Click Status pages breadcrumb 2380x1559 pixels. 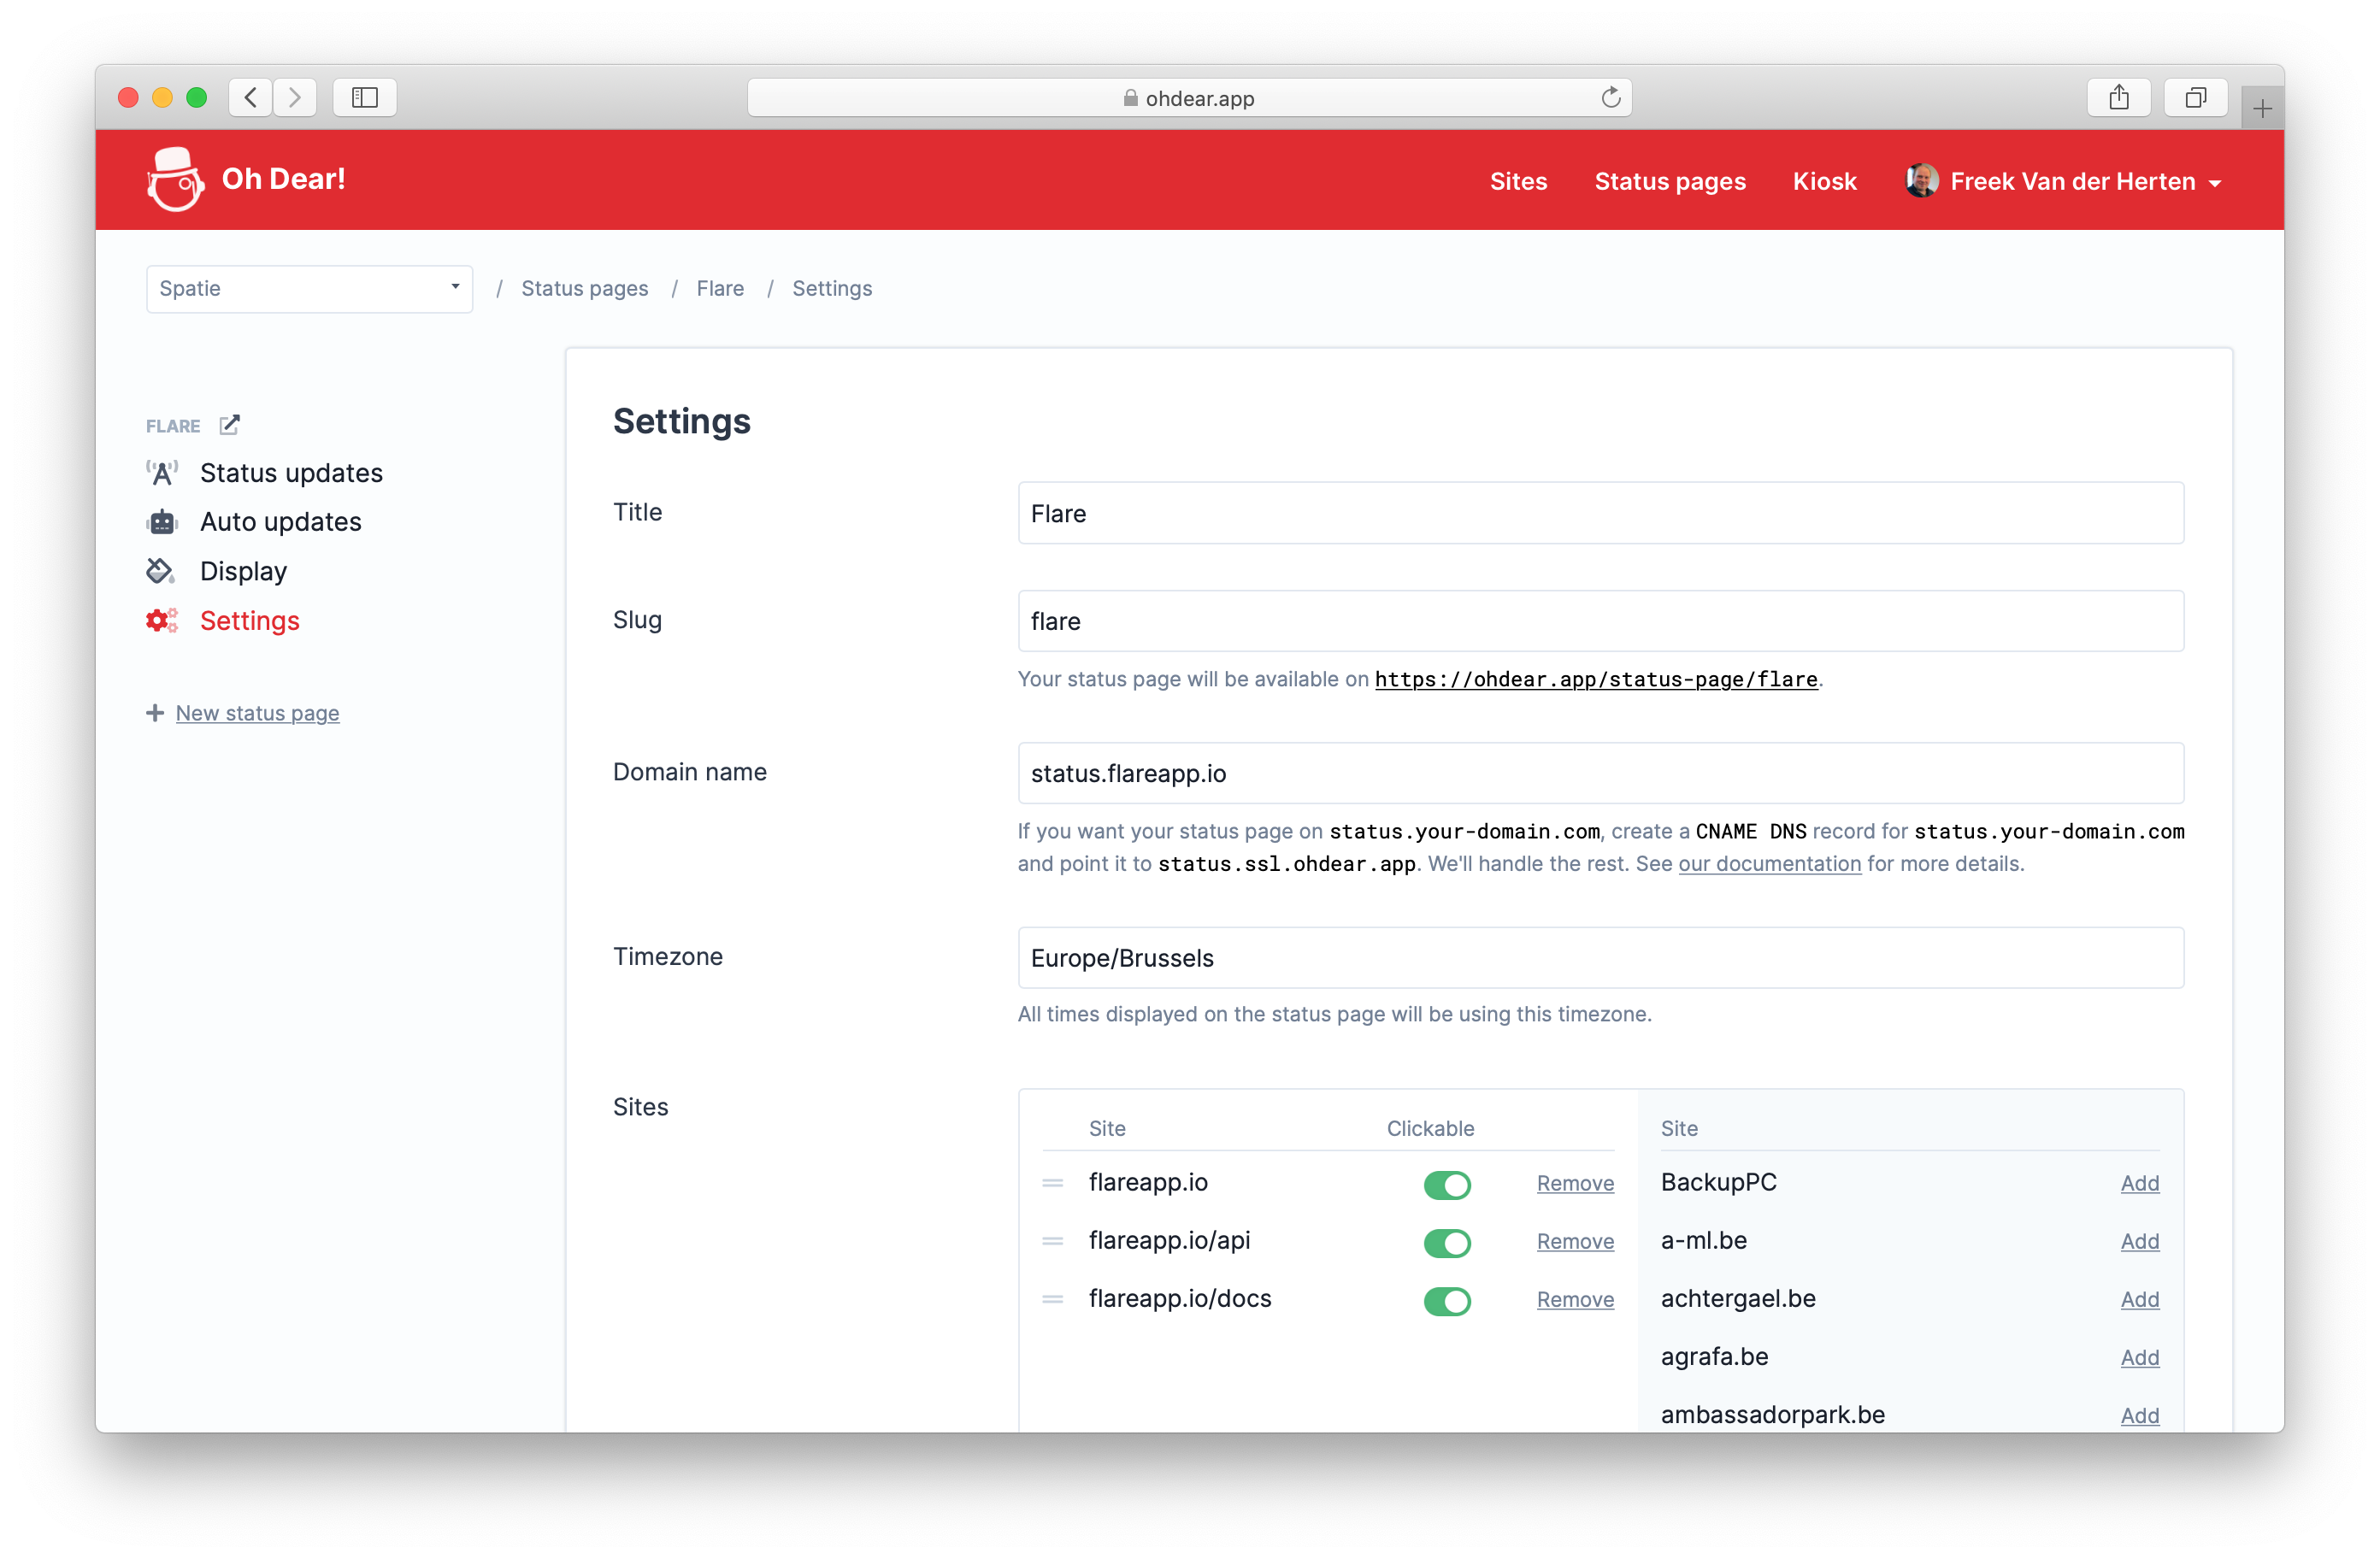(584, 288)
